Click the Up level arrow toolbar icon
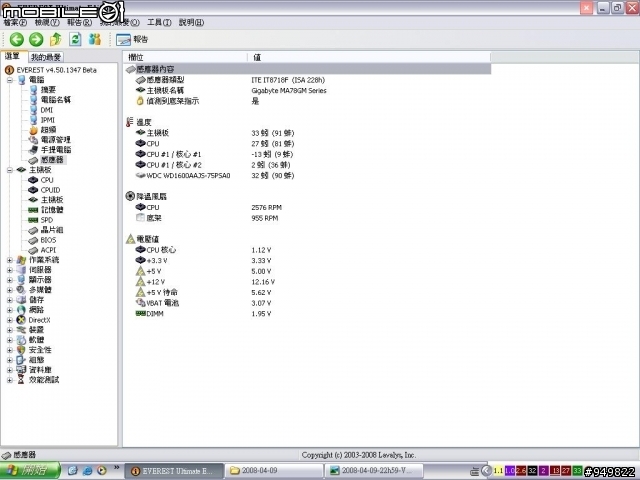 [x=56, y=39]
